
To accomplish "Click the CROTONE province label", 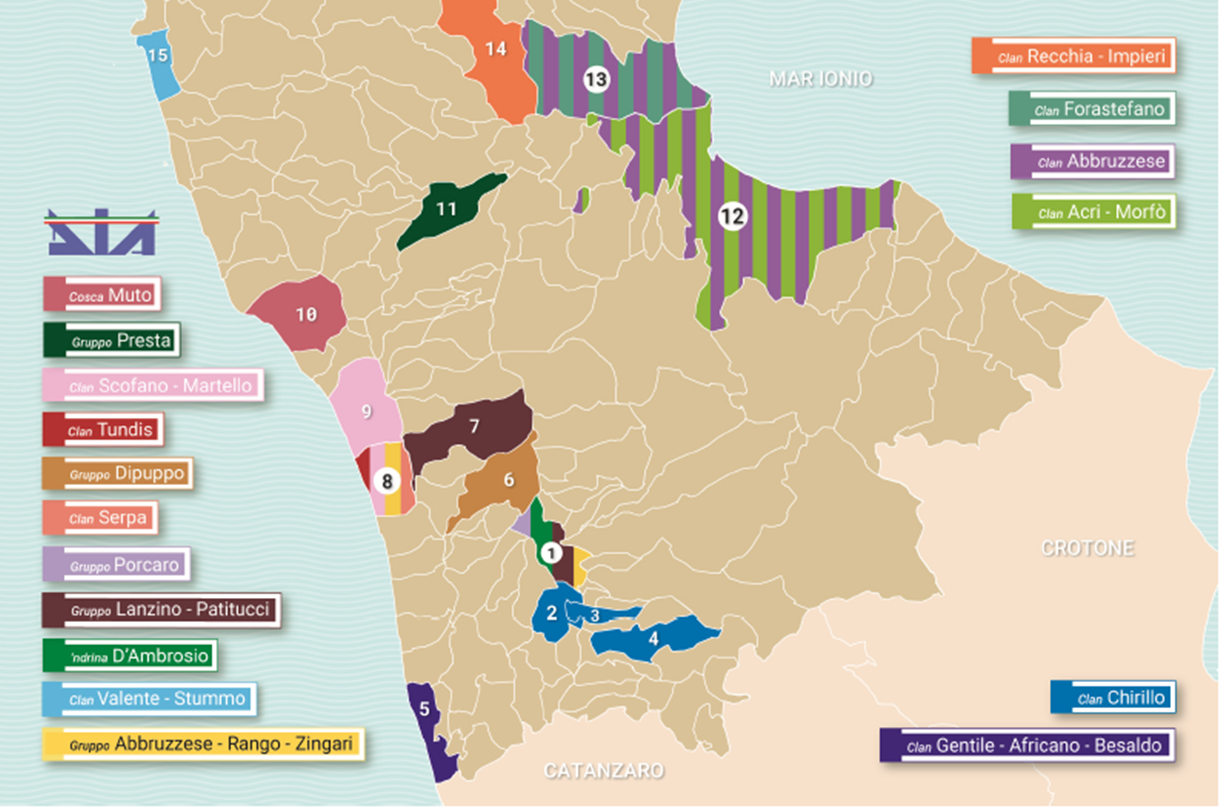I will 1087,548.
